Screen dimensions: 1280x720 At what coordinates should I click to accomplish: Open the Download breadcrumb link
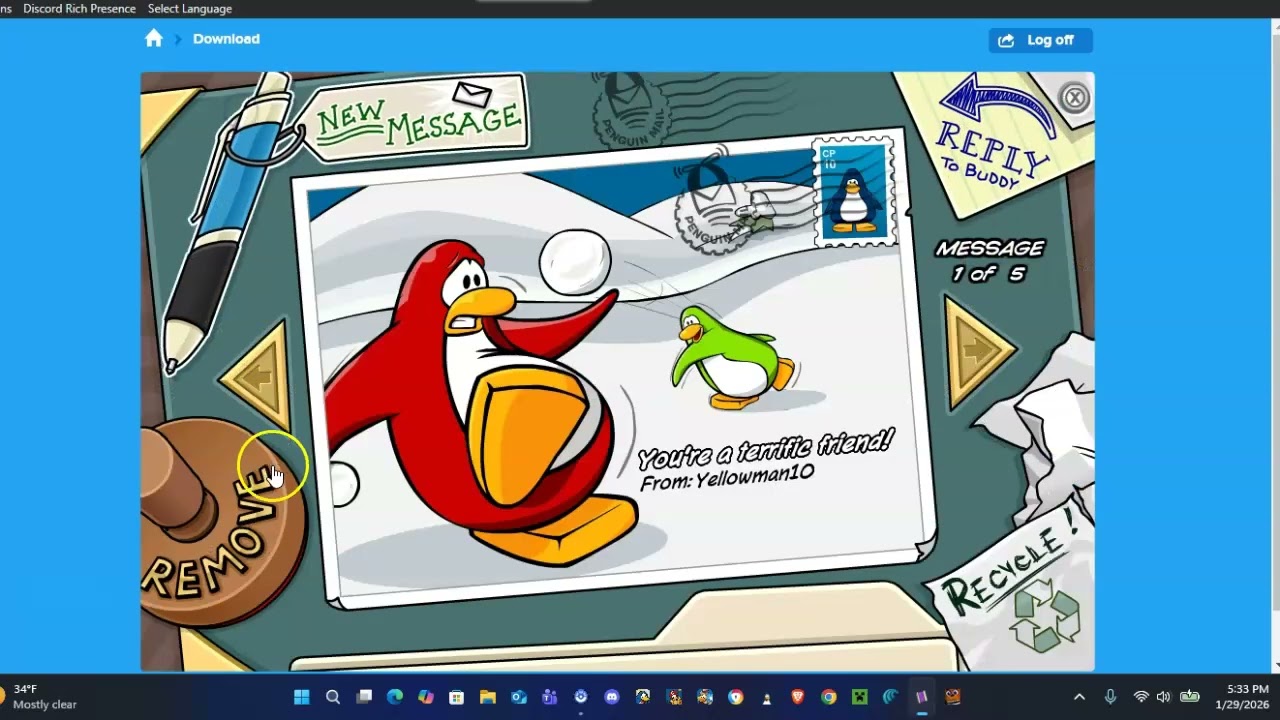click(226, 39)
